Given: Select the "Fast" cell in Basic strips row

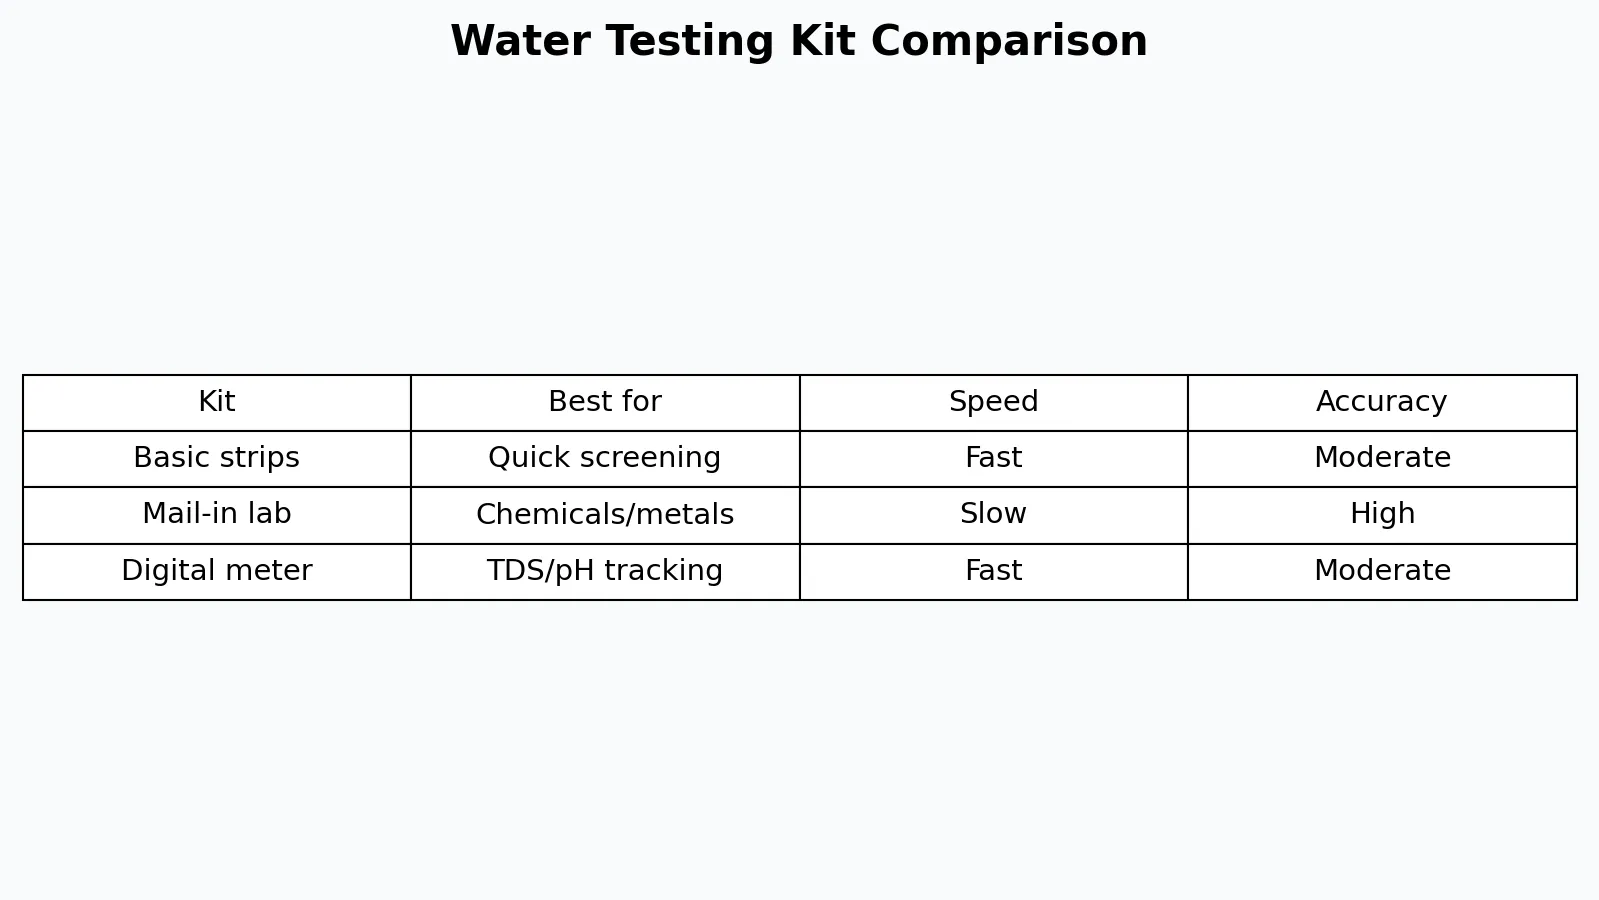Looking at the screenshot, I should pyautogui.click(x=993, y=458).
